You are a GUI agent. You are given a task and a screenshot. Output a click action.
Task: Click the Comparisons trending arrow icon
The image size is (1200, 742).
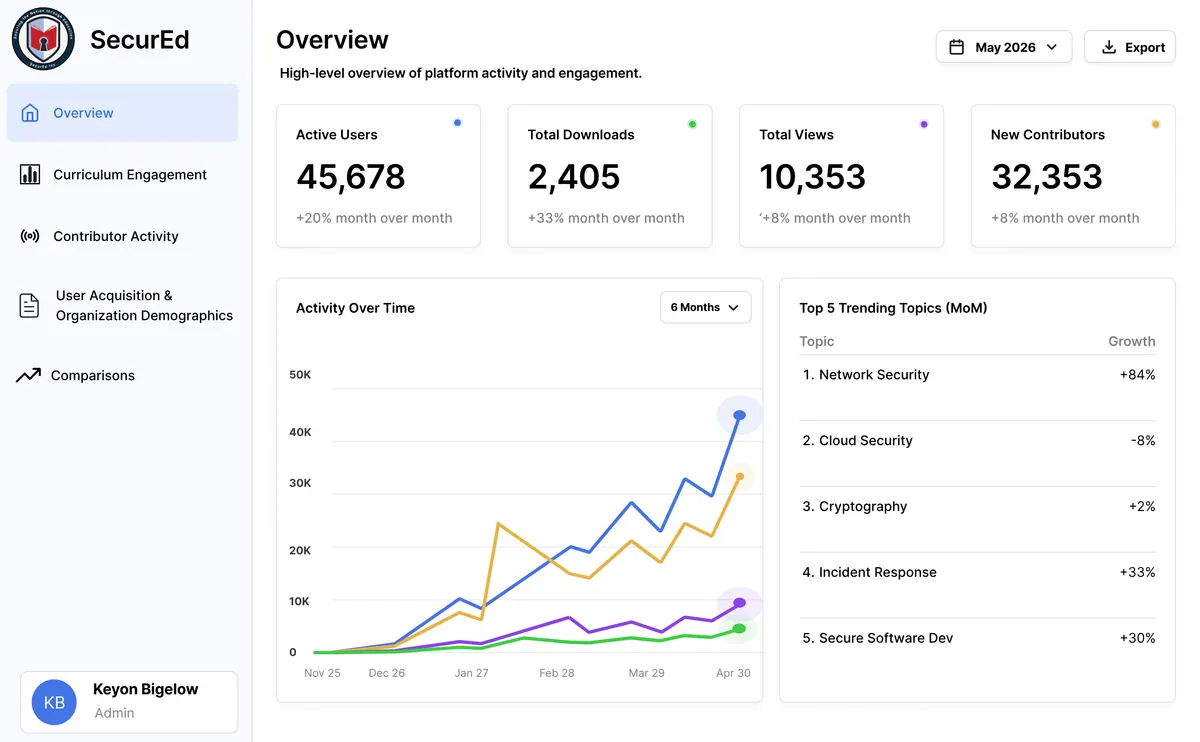pyautogui.click(x=28, y=376)
